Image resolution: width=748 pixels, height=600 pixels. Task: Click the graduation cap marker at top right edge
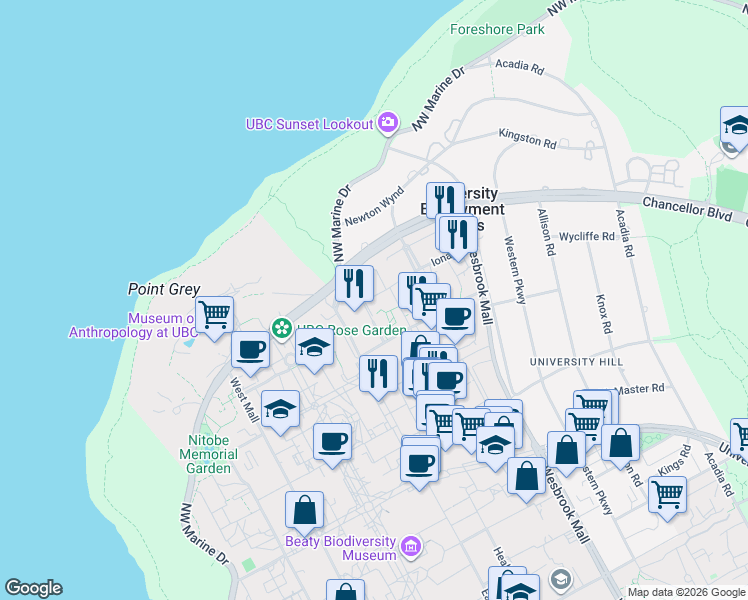click(x=735, y=127)
